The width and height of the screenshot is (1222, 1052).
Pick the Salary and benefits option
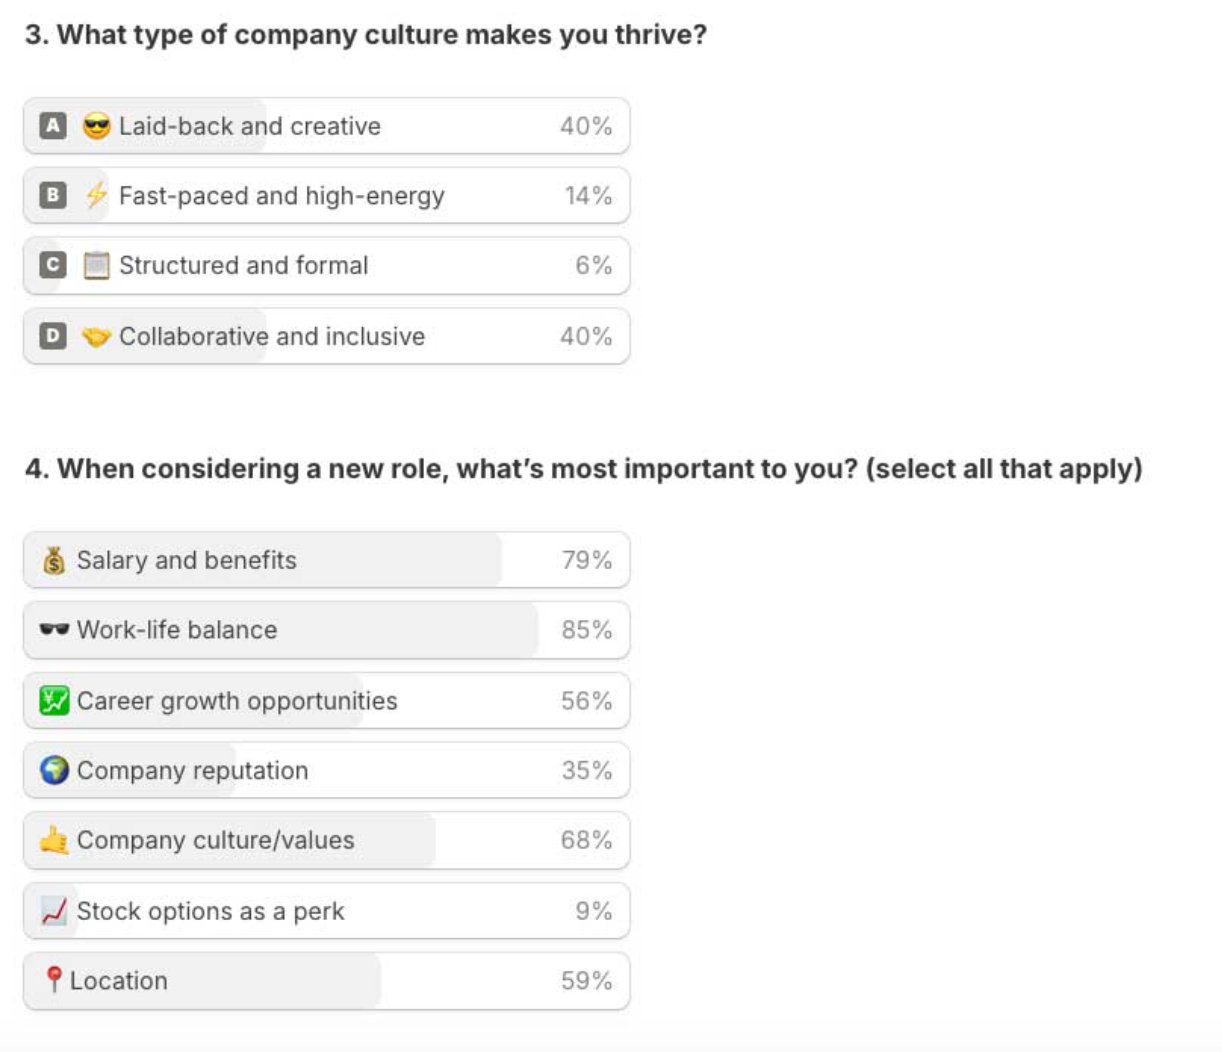click(x=187, y=560)
